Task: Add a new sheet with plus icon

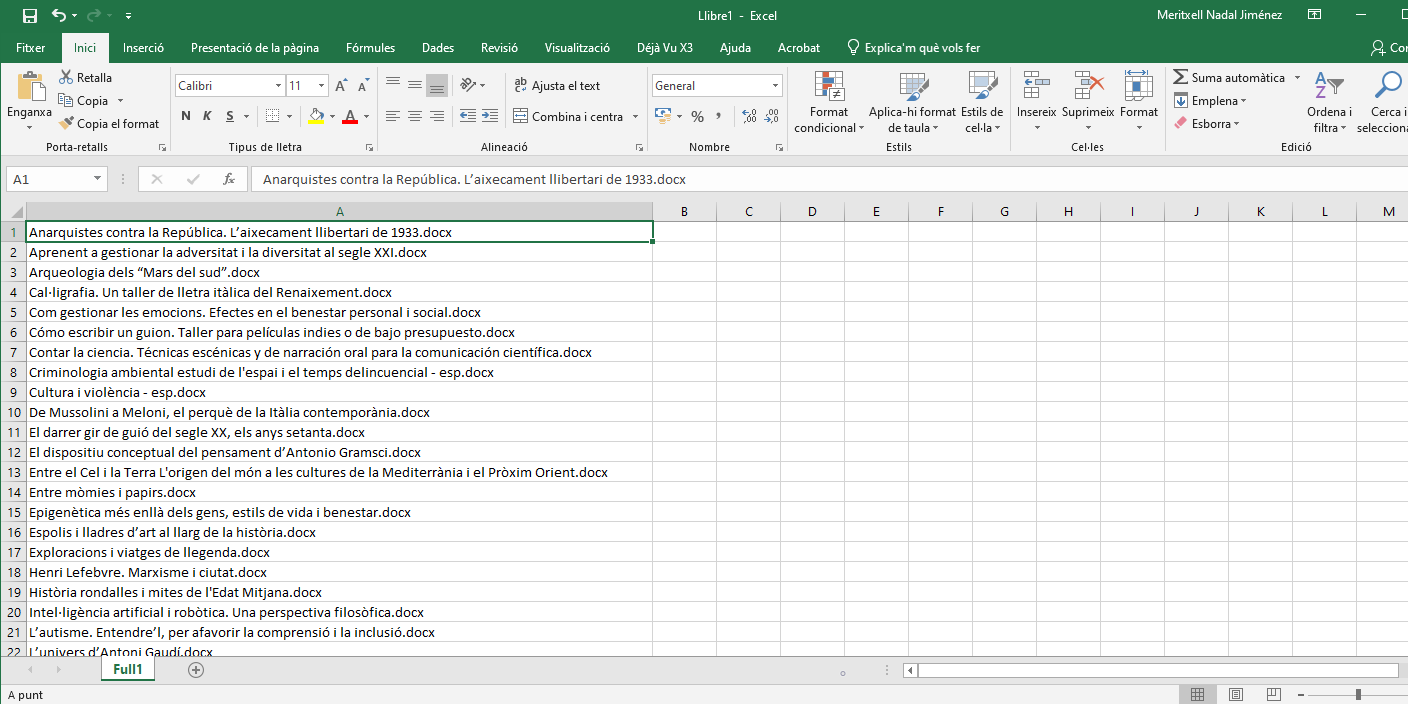Action: [x=196, y=670]
